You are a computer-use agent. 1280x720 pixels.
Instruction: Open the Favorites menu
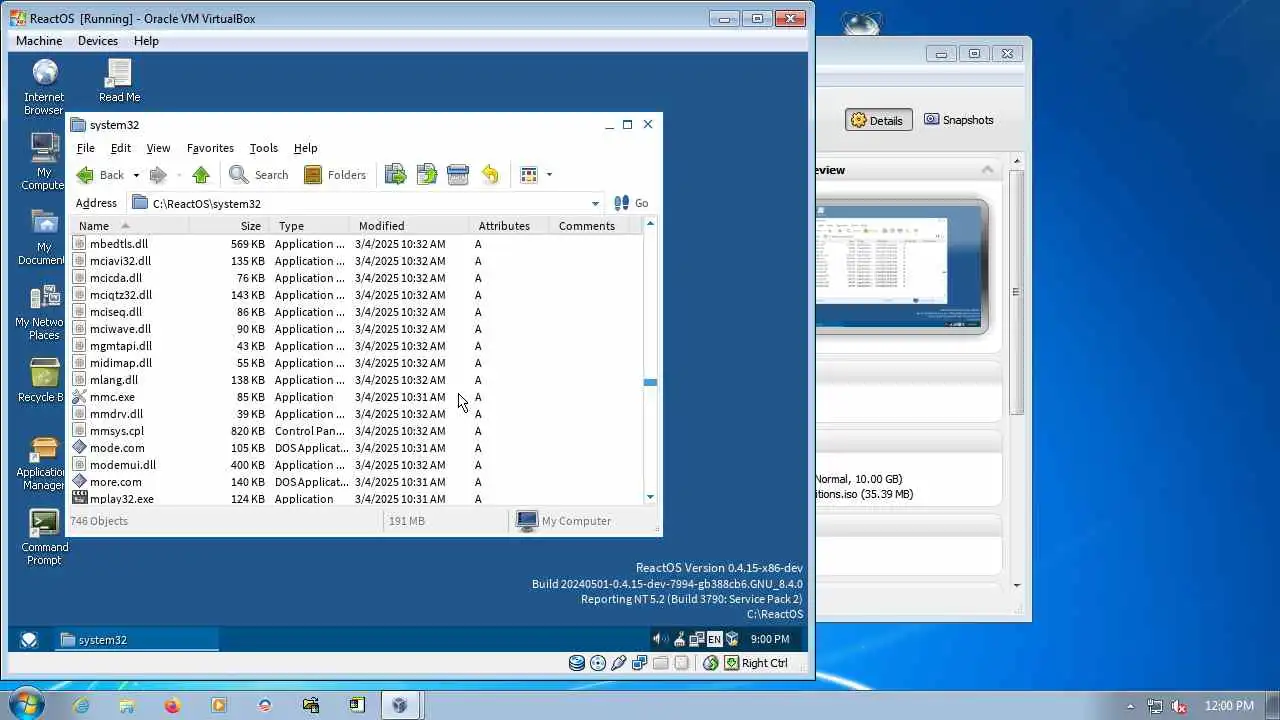pos(210,148)
